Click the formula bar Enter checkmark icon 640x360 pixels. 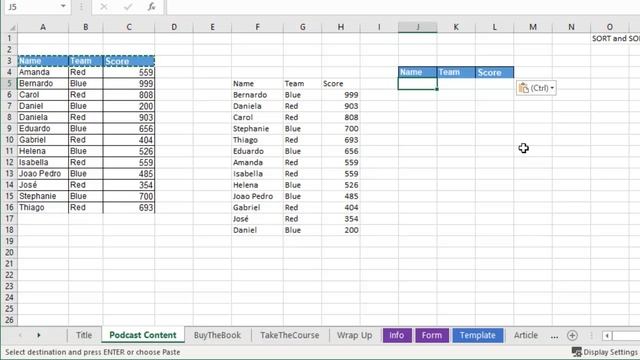pyautogui.click(x=128, y=7)
